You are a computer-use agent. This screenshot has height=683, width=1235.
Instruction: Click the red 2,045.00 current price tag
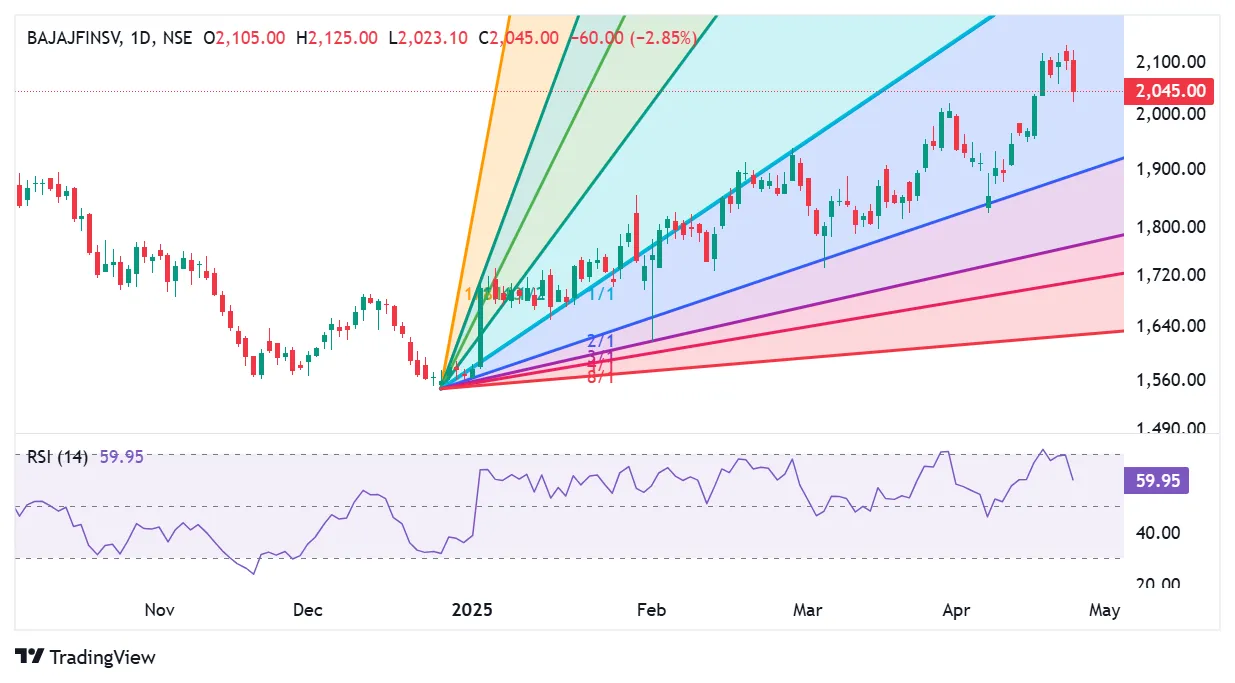pyautogui.click(x=1169, y=91)
